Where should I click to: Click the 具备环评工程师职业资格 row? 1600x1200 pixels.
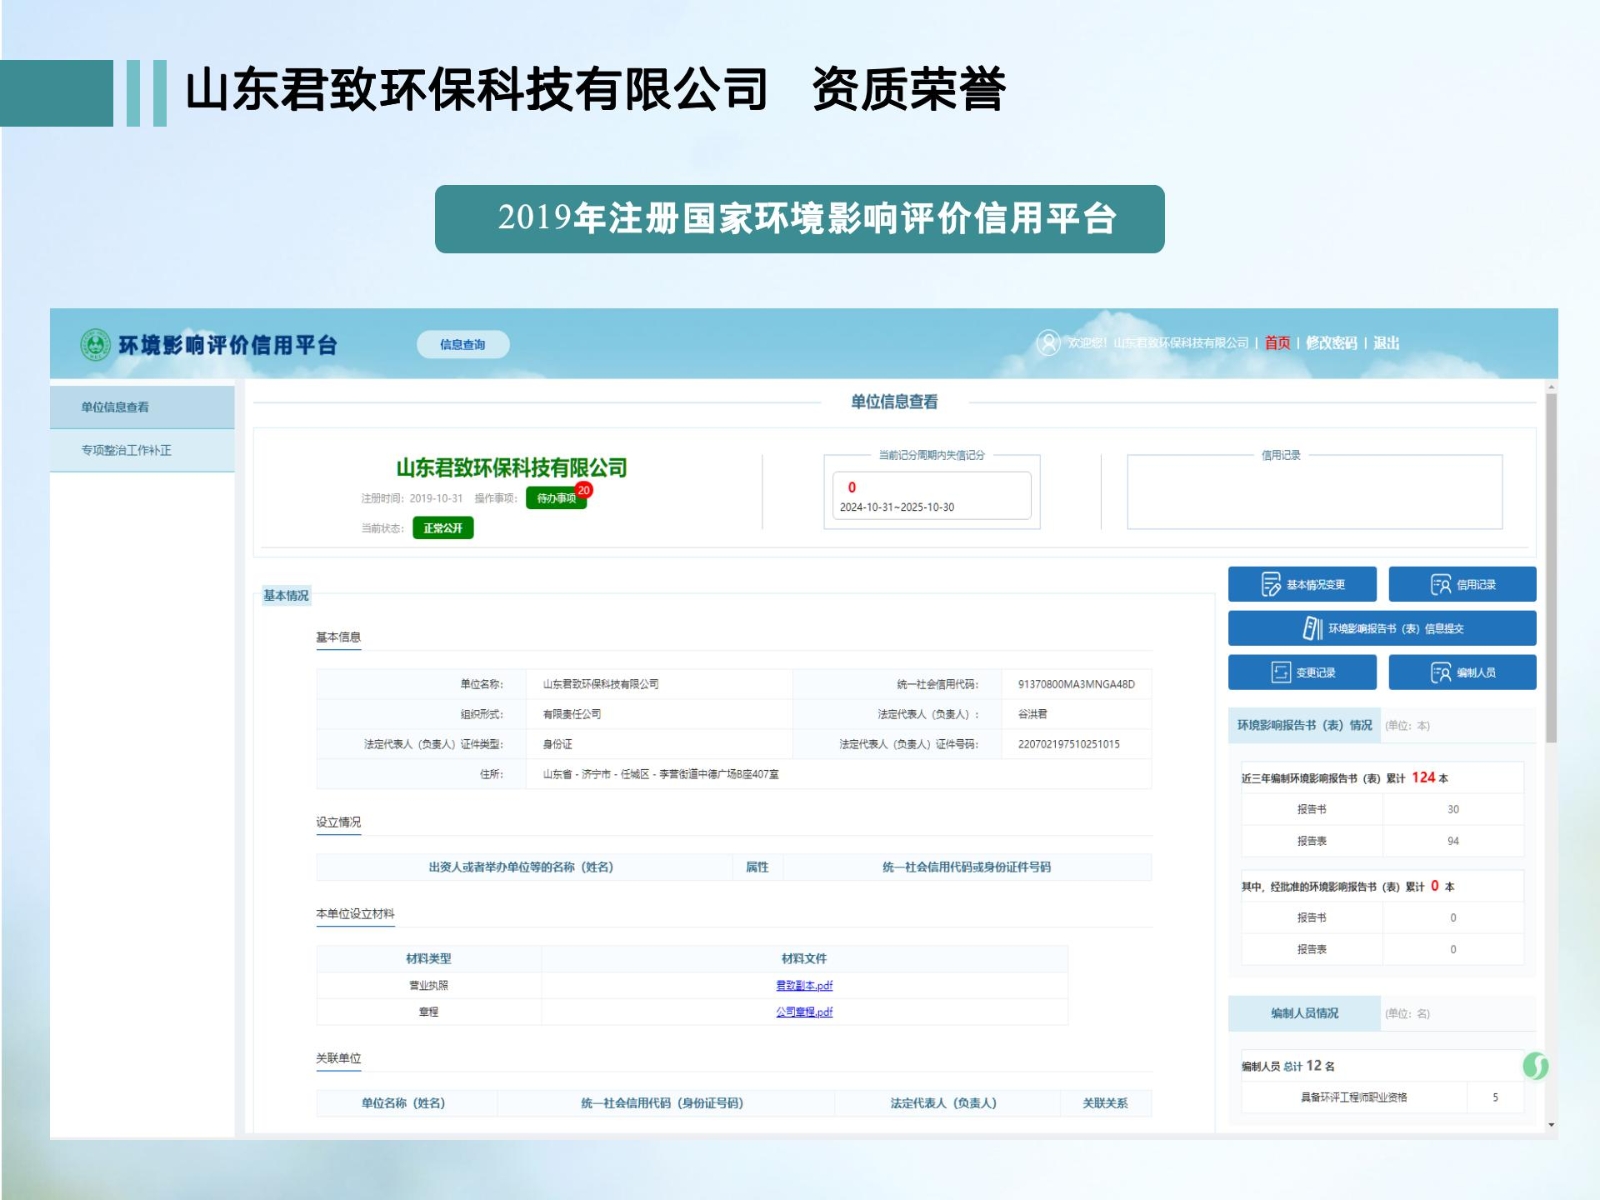point(1382,1097)
